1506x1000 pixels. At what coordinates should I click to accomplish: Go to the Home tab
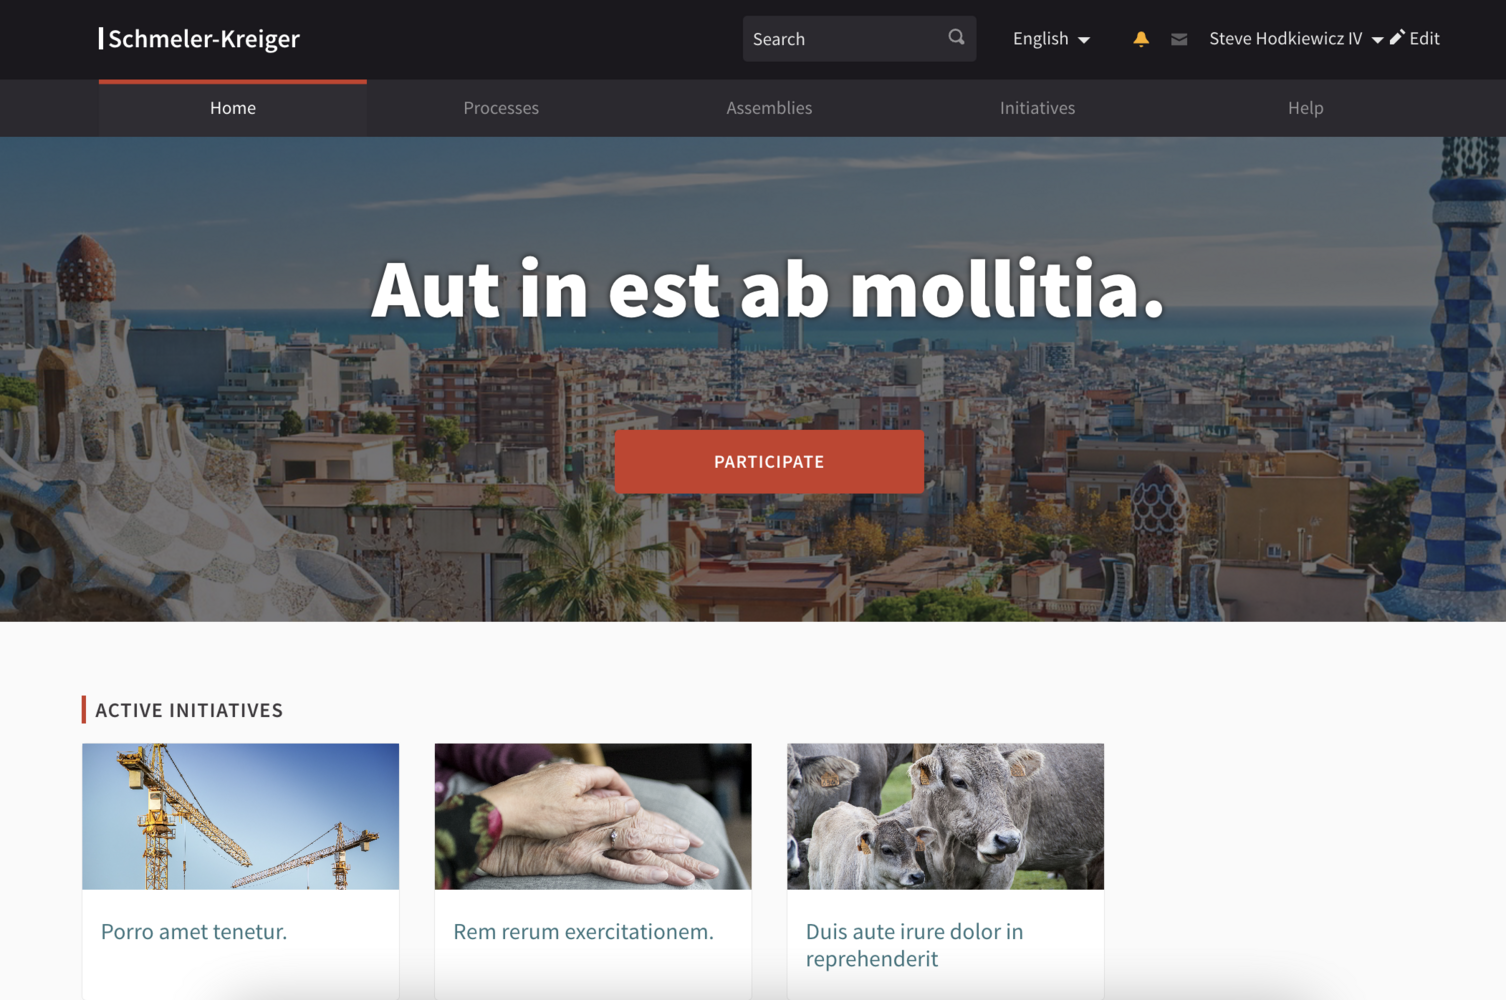click(233, 108)
